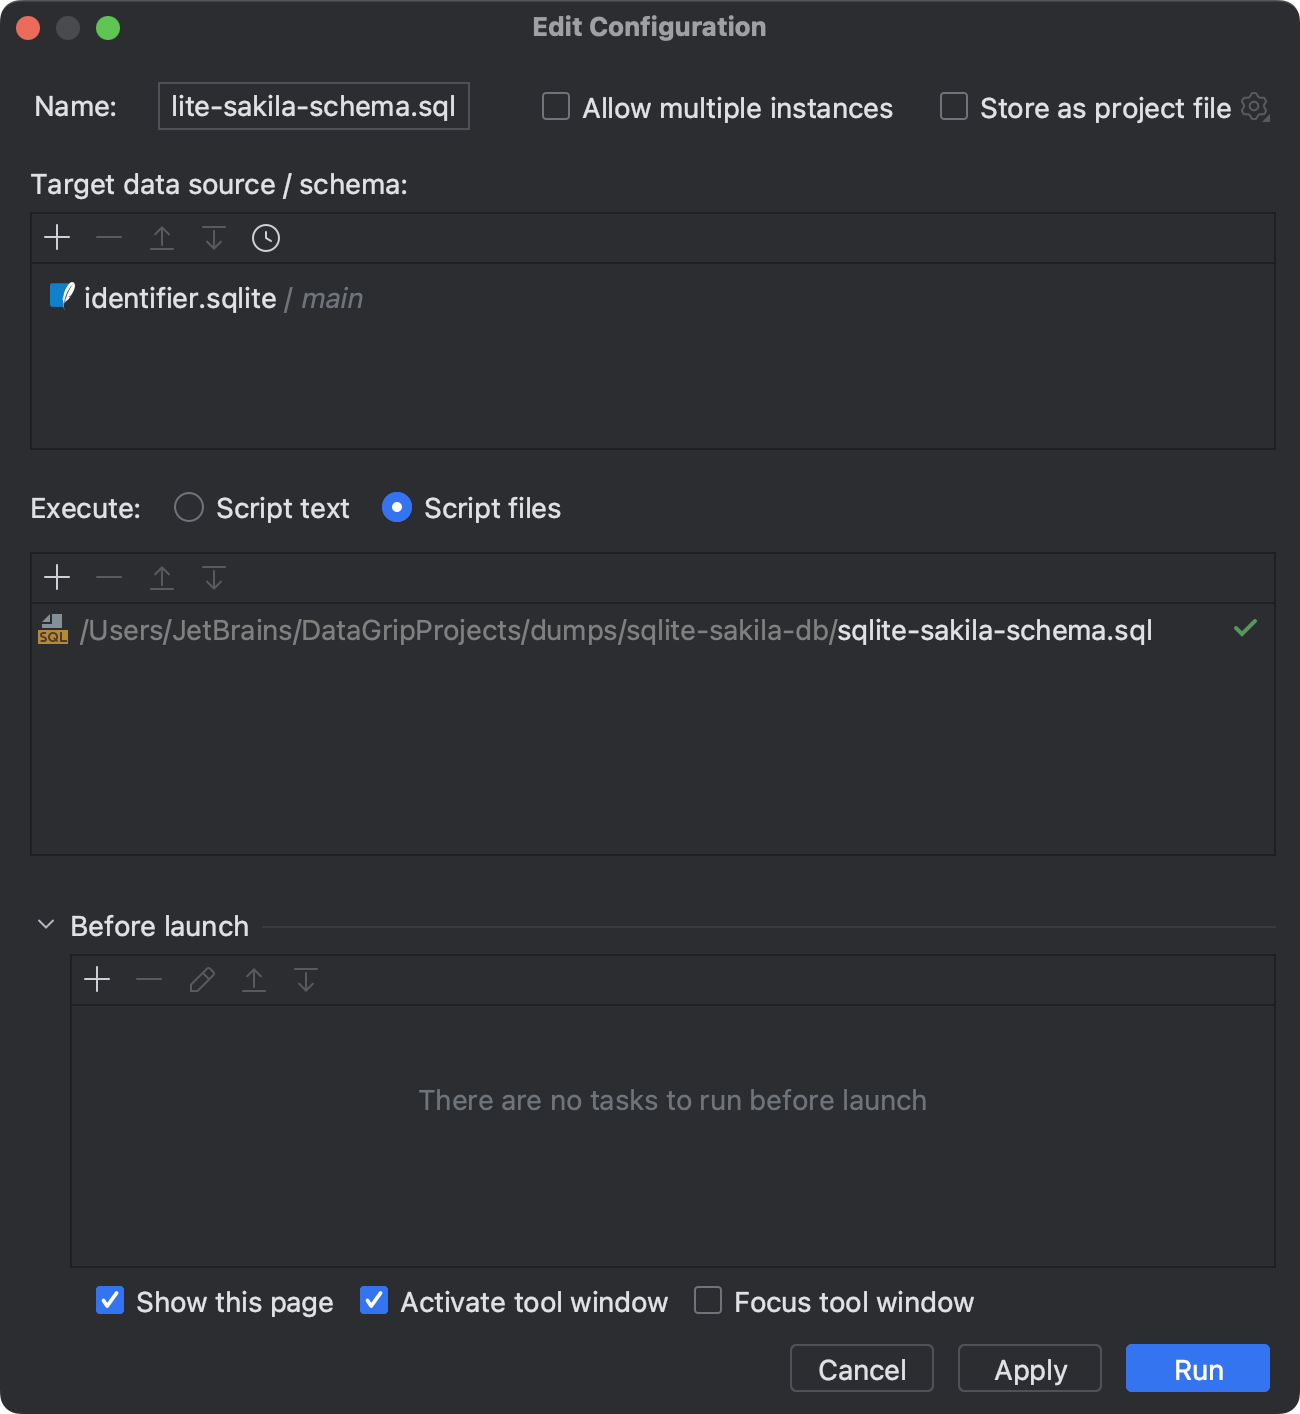This screenshot has height=1414, width=1300.
Task: Remove the identifier.sqlite data source
Action: [x=109, y=238]
